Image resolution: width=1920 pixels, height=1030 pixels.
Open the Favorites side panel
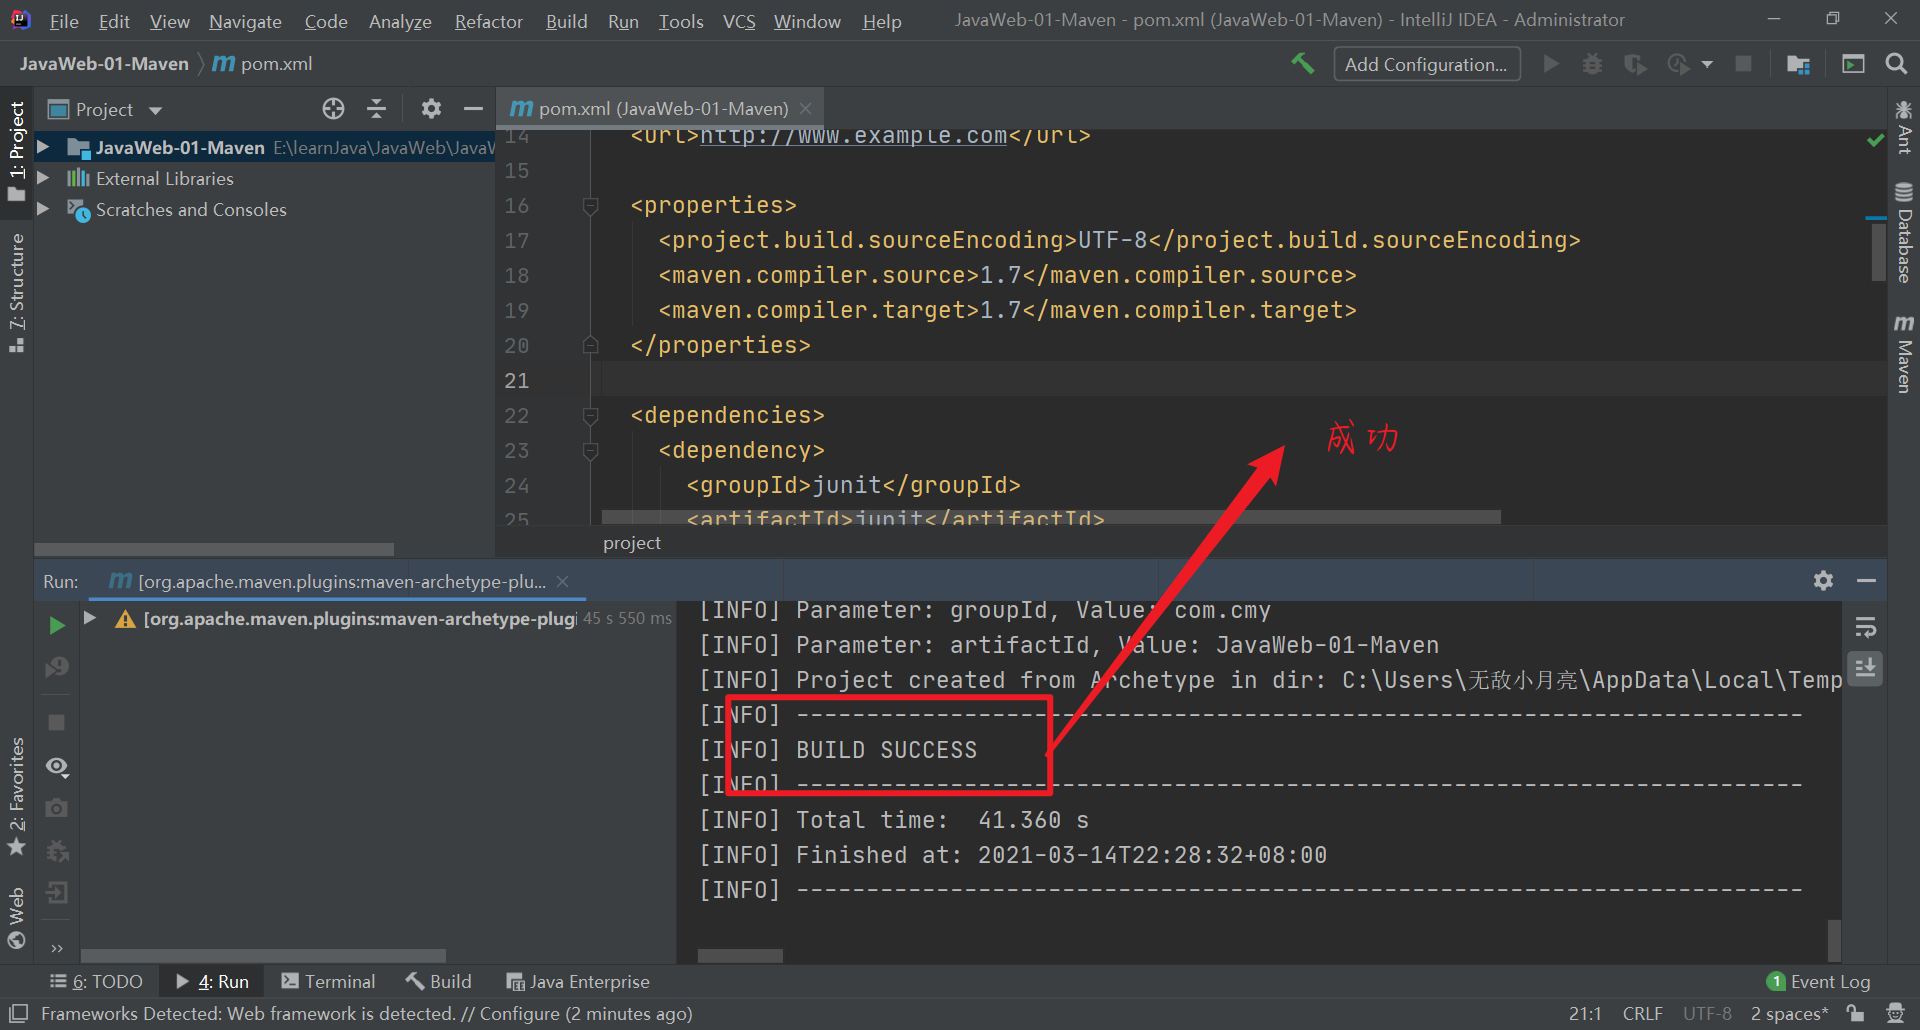[x=17, y=796]
